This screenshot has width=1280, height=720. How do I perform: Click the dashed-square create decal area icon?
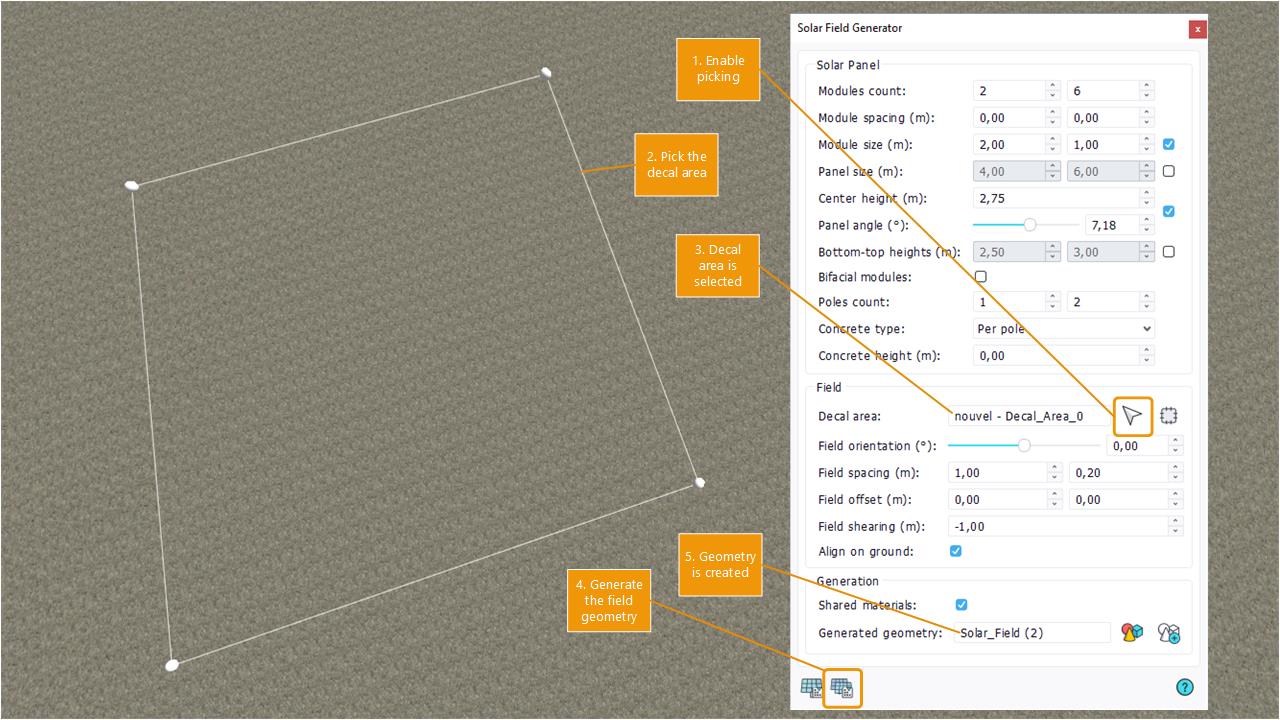[1169, 416]
